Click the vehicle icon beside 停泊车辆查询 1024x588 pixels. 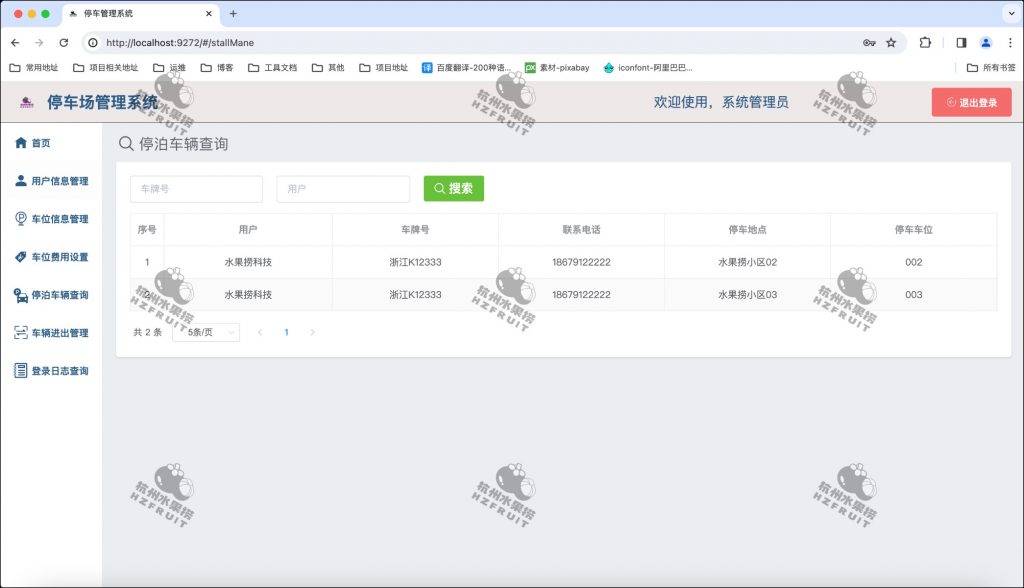(x=21, y=294)
